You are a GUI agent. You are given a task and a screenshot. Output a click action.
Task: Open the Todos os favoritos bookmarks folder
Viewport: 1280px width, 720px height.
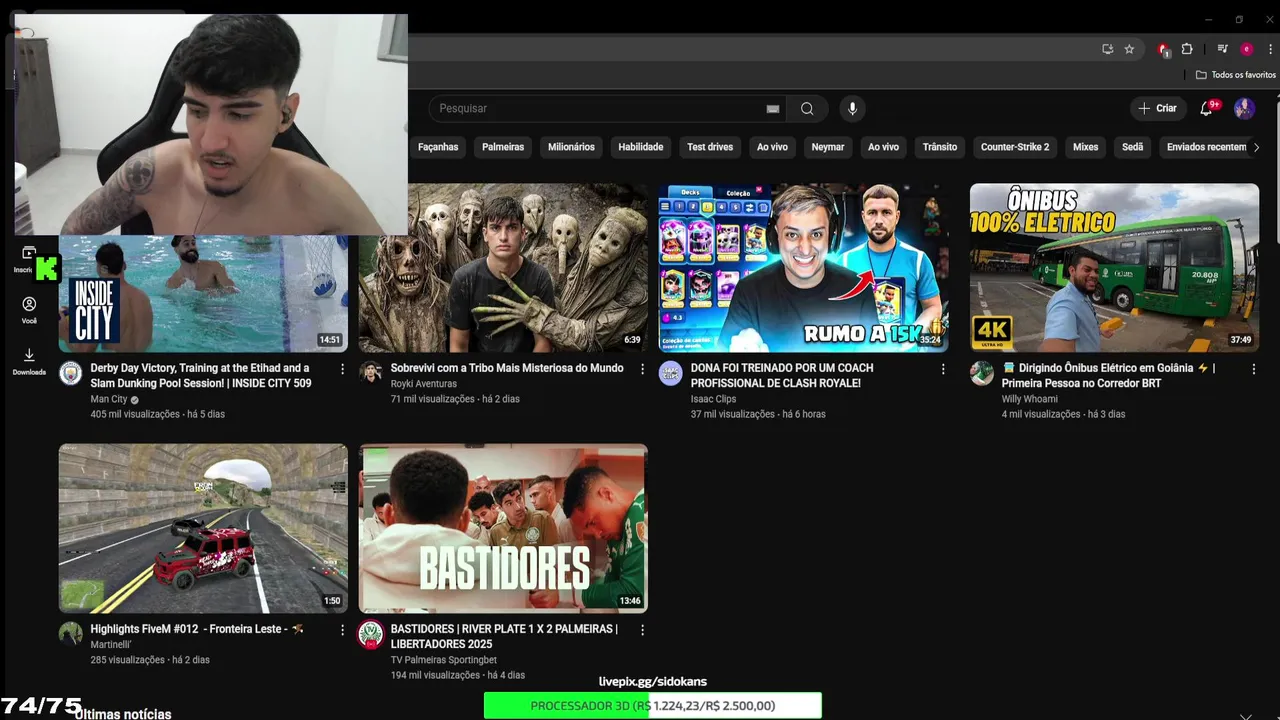[1236, 75]
